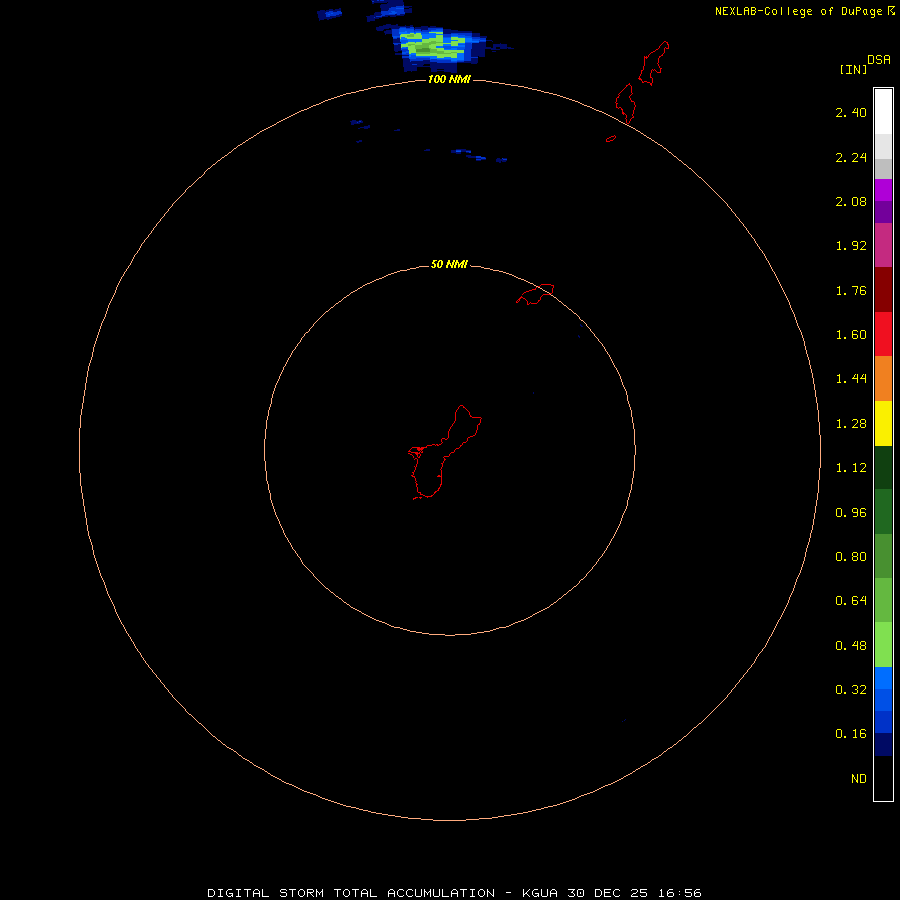This screenshot has width=900, height=900.
Task: Click the northernmost long red island outline
Action: (654, 63)
